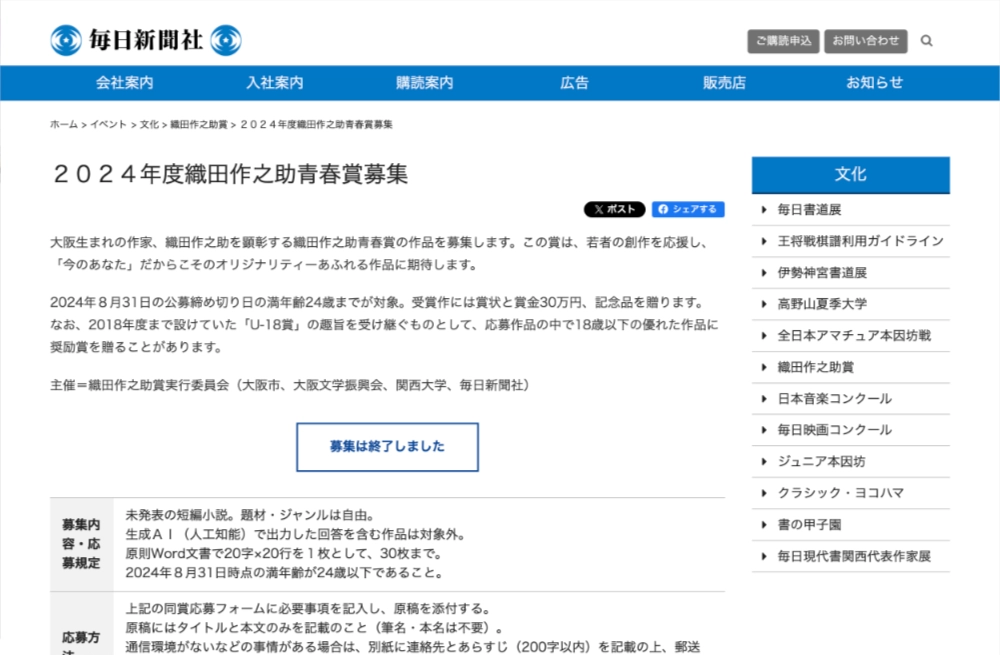Click the Facebook シェアする button
Viewport: 1000px width, 655px height.
[688, 209]
